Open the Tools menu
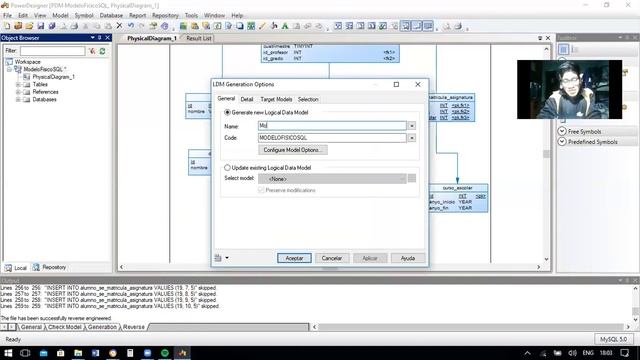This screenshot has height=360, width=640. click(191, 16)
